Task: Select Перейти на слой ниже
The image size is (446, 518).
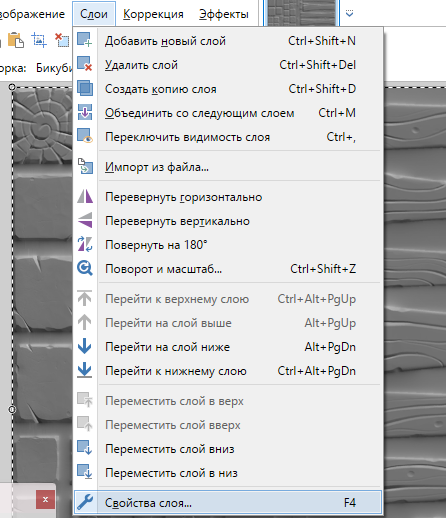Action: point(228,347)
